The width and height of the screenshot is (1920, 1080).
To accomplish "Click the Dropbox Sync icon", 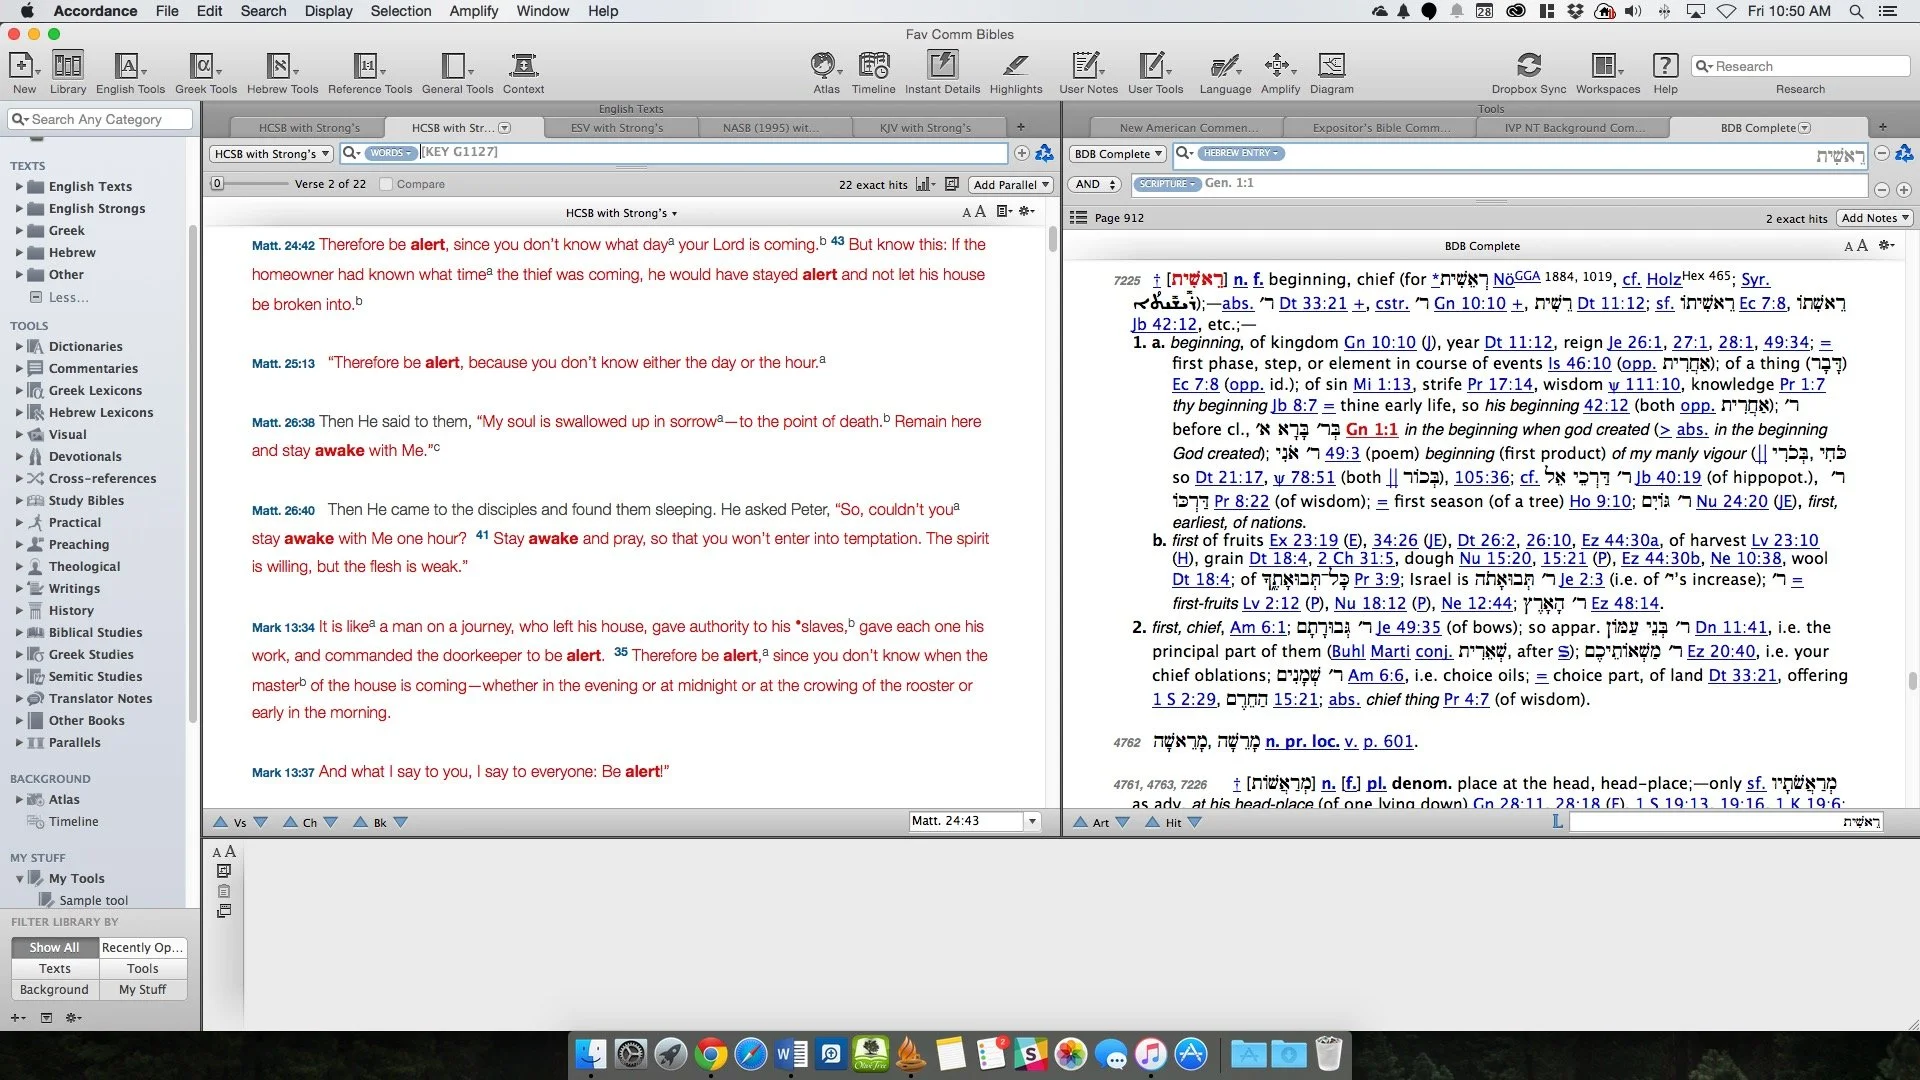I will pyautogui.click(x=1528, y=67).
